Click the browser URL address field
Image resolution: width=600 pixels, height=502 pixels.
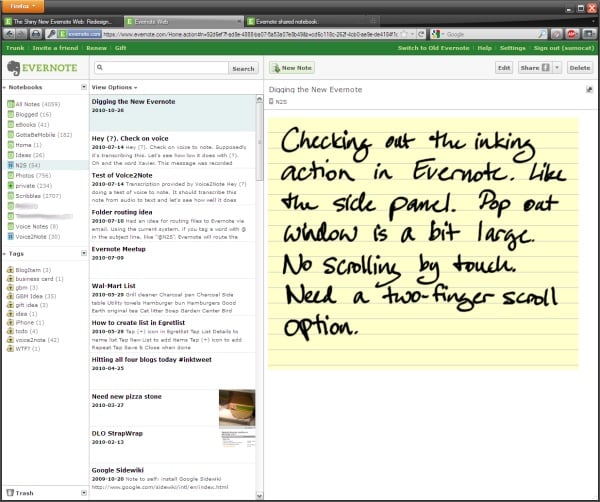(251, 34)
